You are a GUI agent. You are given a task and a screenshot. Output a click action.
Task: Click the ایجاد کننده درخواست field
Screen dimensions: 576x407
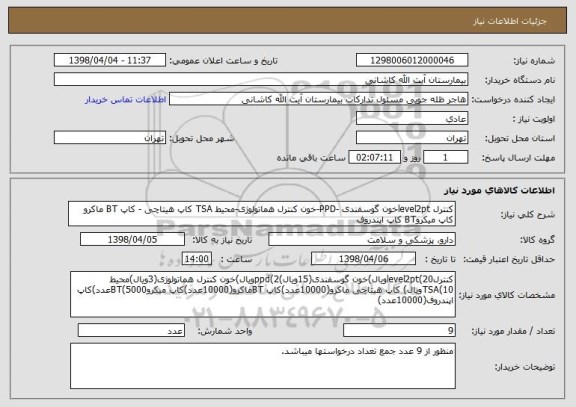click(318, 99)
